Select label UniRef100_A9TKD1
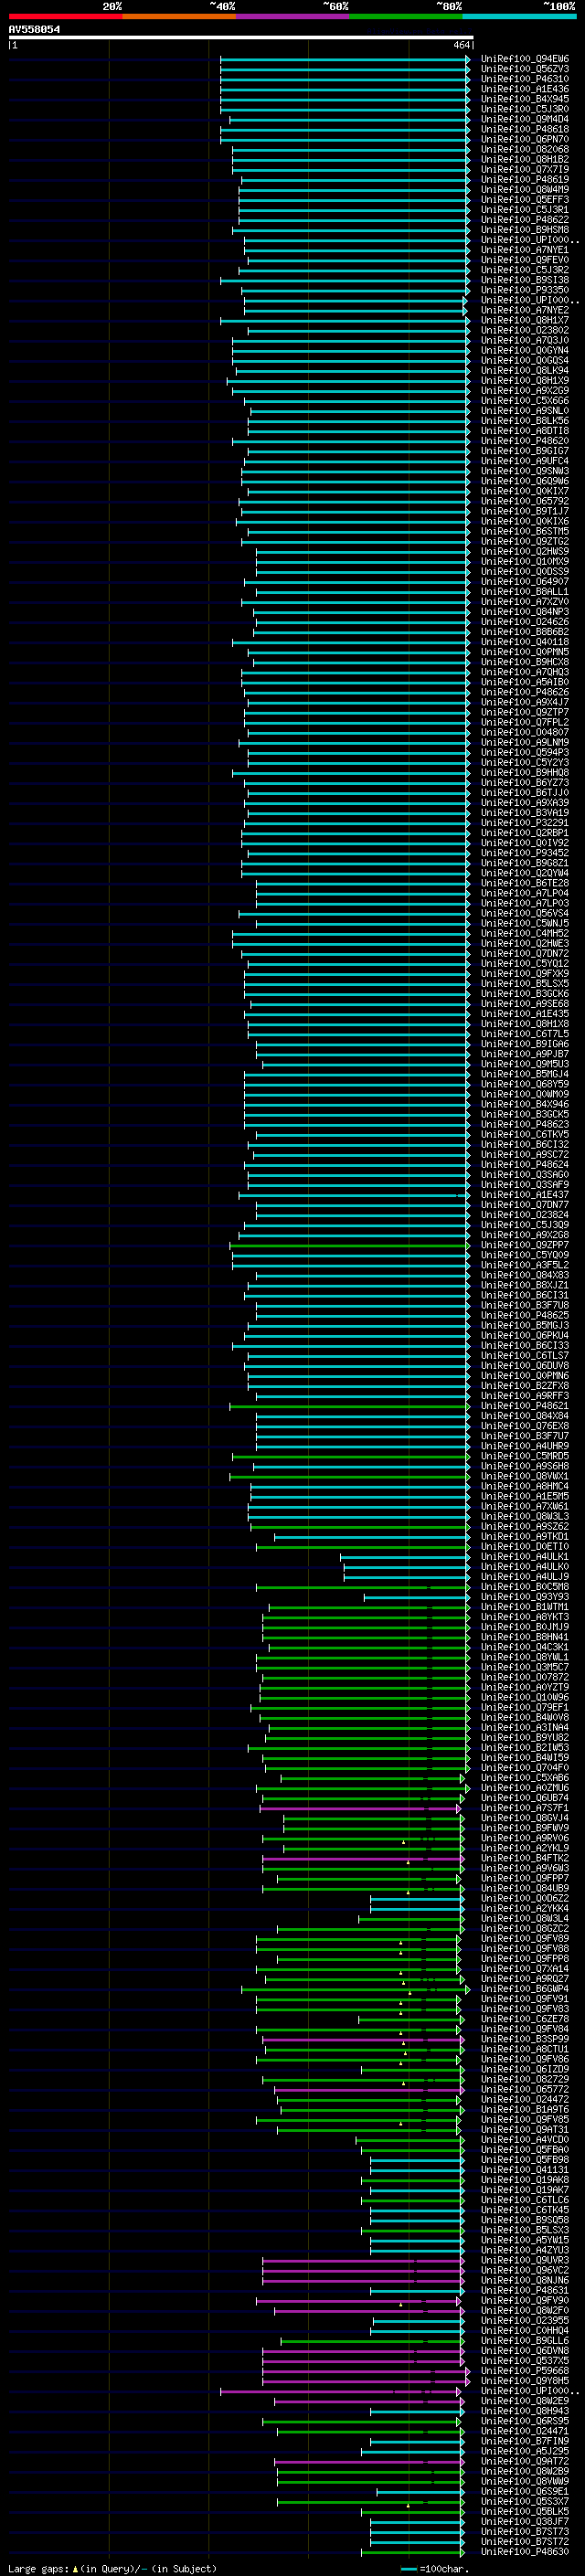 (x=525, y=1536)
